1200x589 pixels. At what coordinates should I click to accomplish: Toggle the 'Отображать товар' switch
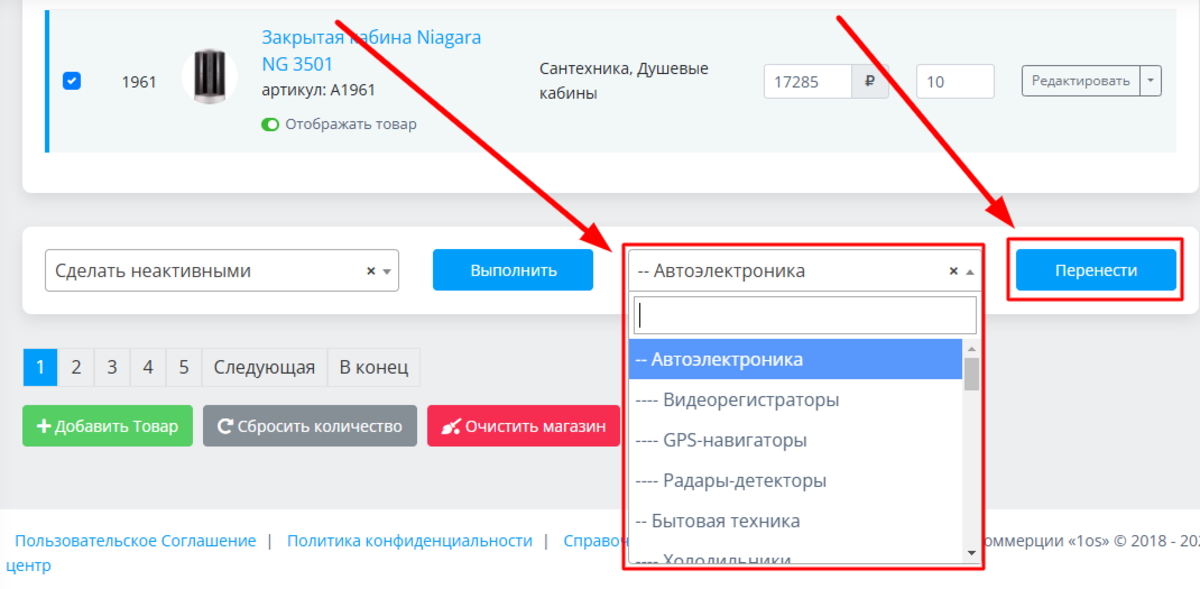(x=270, y=125)
